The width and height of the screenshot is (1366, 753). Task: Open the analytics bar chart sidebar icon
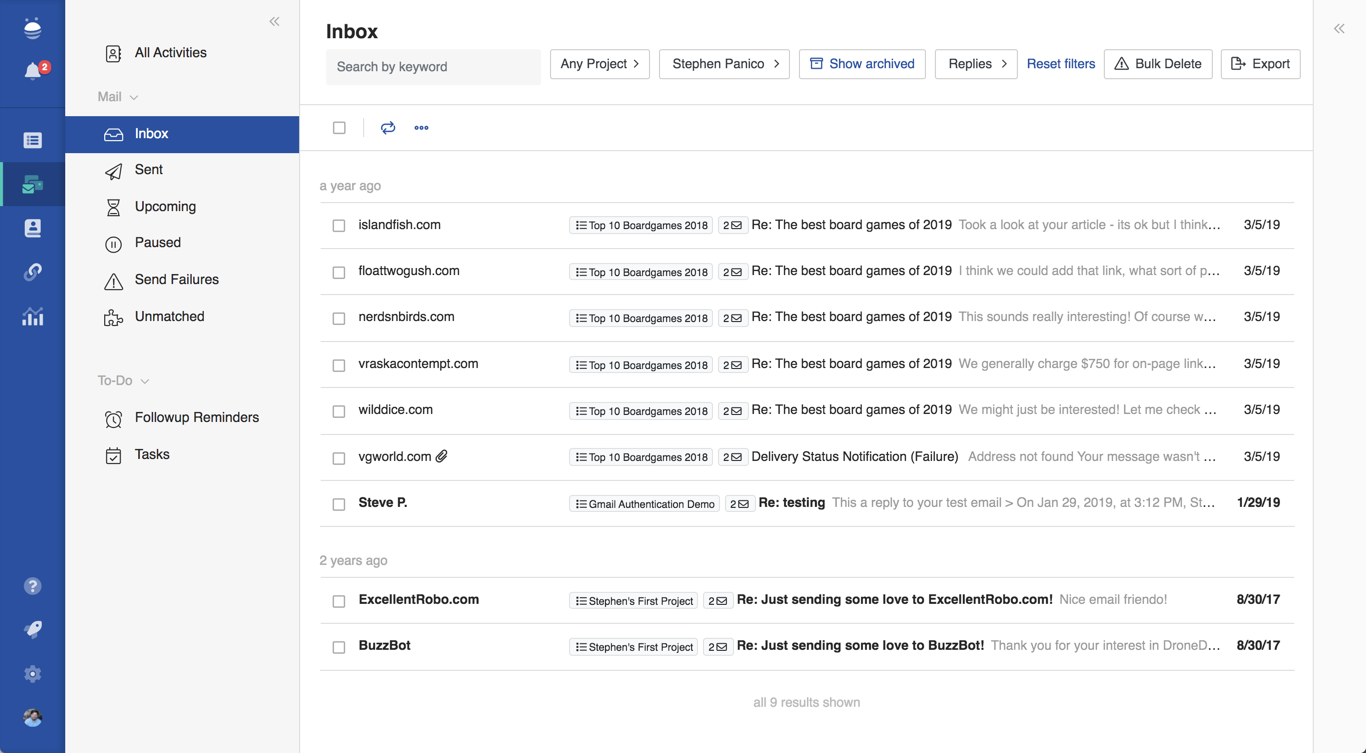(x=33, y=317)
